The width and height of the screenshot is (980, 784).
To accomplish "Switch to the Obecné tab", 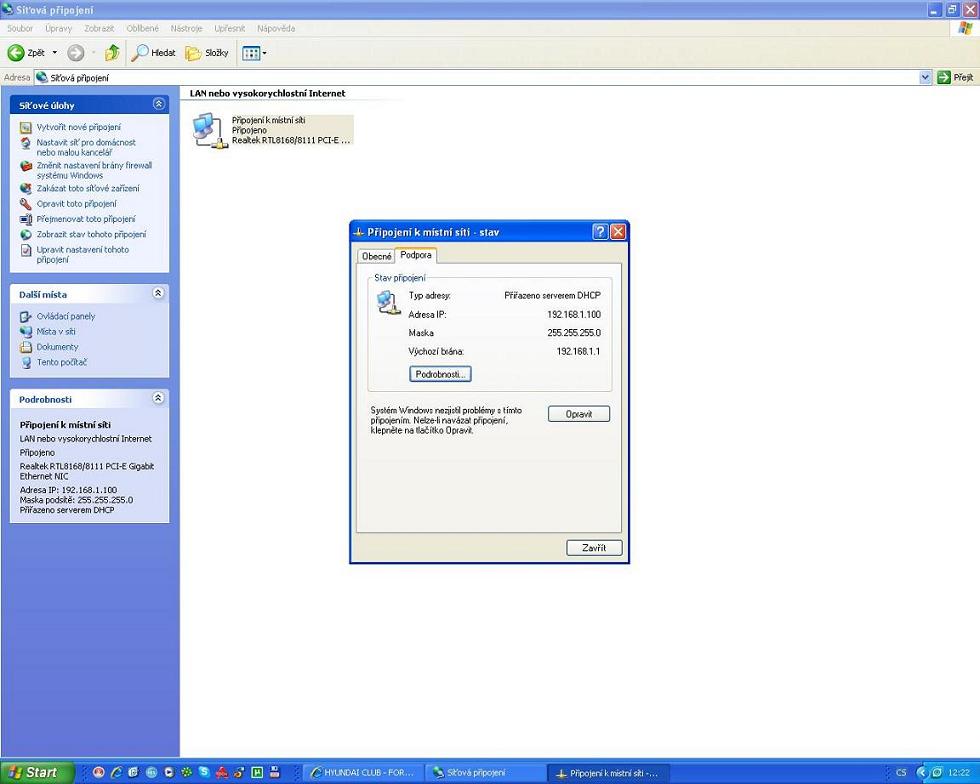I will [376, 256].
